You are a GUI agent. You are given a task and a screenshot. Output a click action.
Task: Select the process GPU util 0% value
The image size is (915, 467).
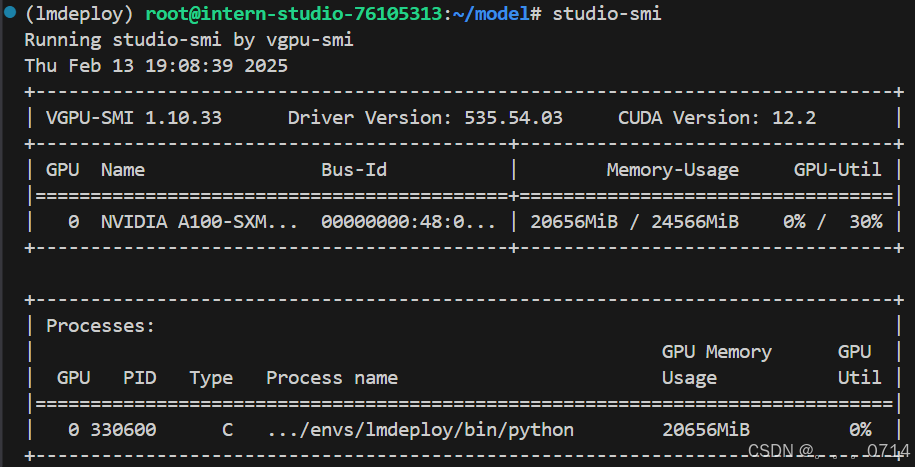[860, 430]
